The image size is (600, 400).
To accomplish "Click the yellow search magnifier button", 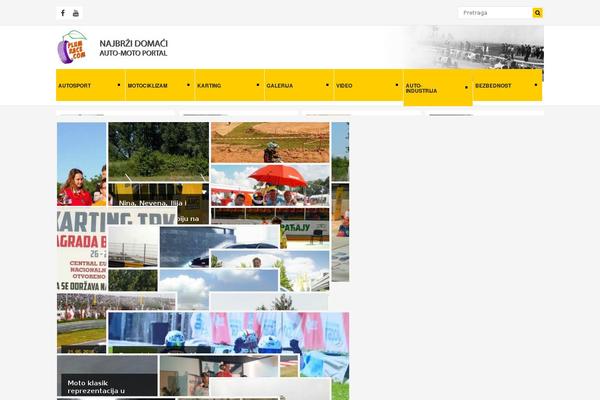I will (x=537, y=13).
